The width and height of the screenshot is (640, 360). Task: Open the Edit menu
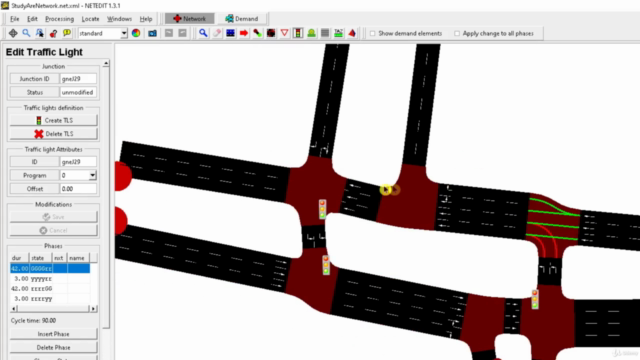[32, 19]
